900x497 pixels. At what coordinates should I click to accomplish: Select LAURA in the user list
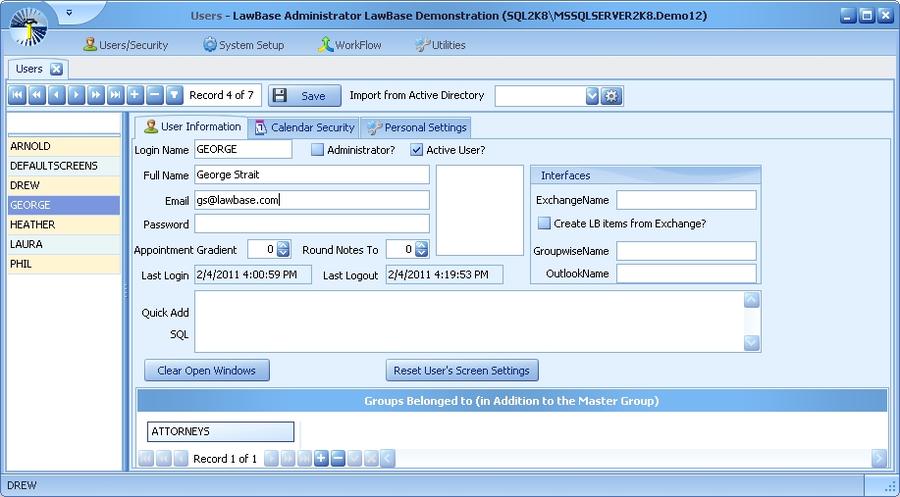pos(64,244)
